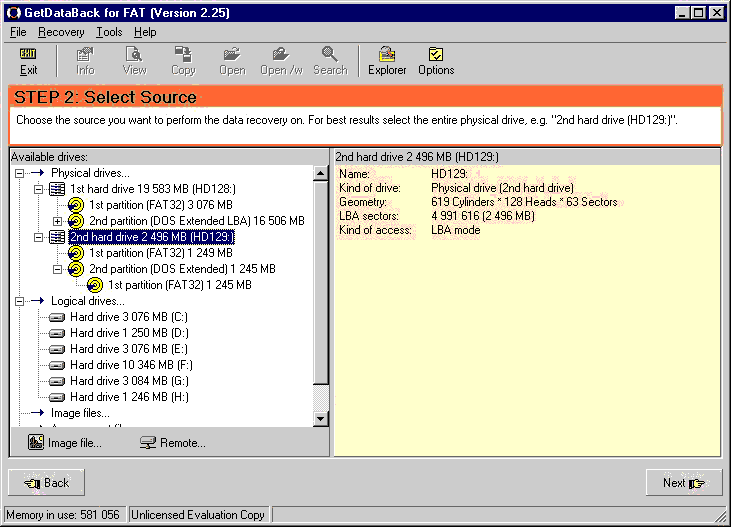Collapse the DOS Extended 1 245 MB partition
Screen dimensions: 731x527
point(57,269)
